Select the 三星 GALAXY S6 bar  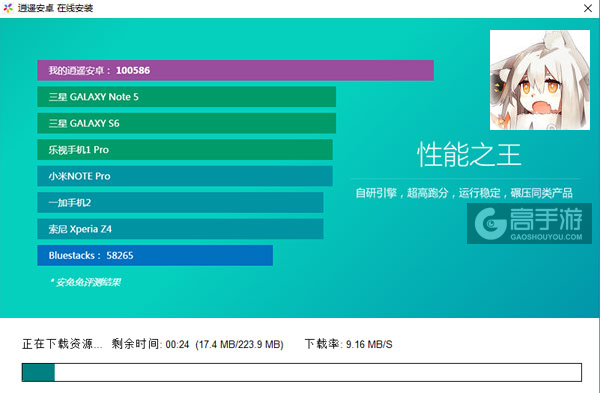pyautogui.click(x=186, y=123)
